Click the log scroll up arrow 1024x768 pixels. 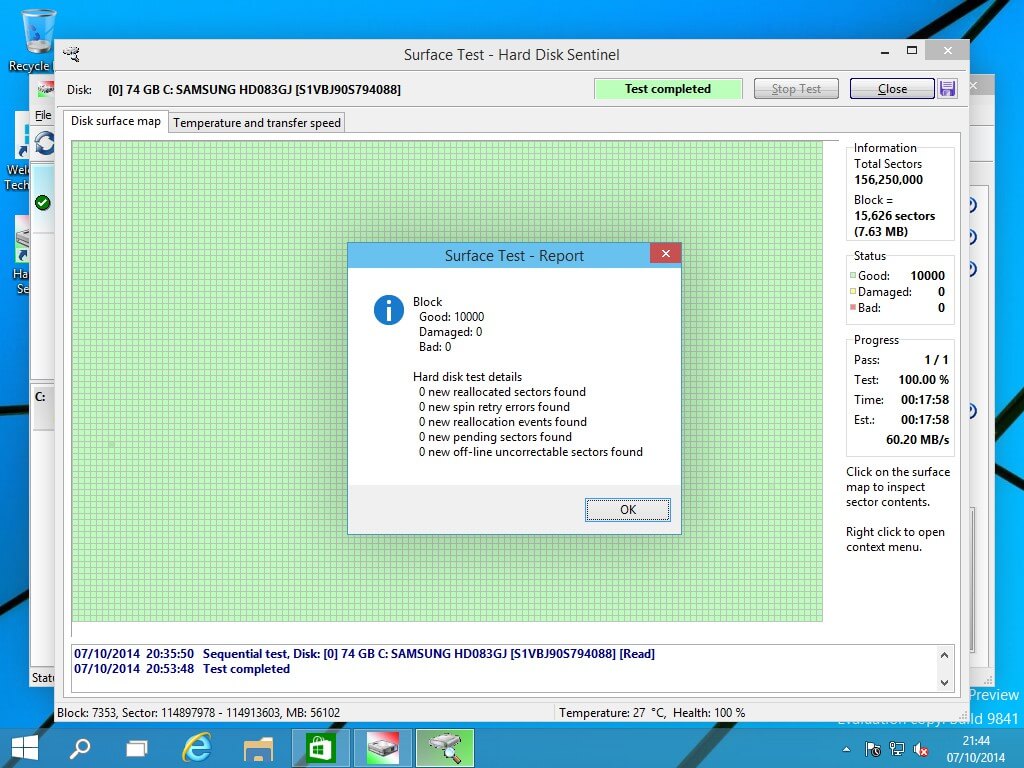(944, 654)
